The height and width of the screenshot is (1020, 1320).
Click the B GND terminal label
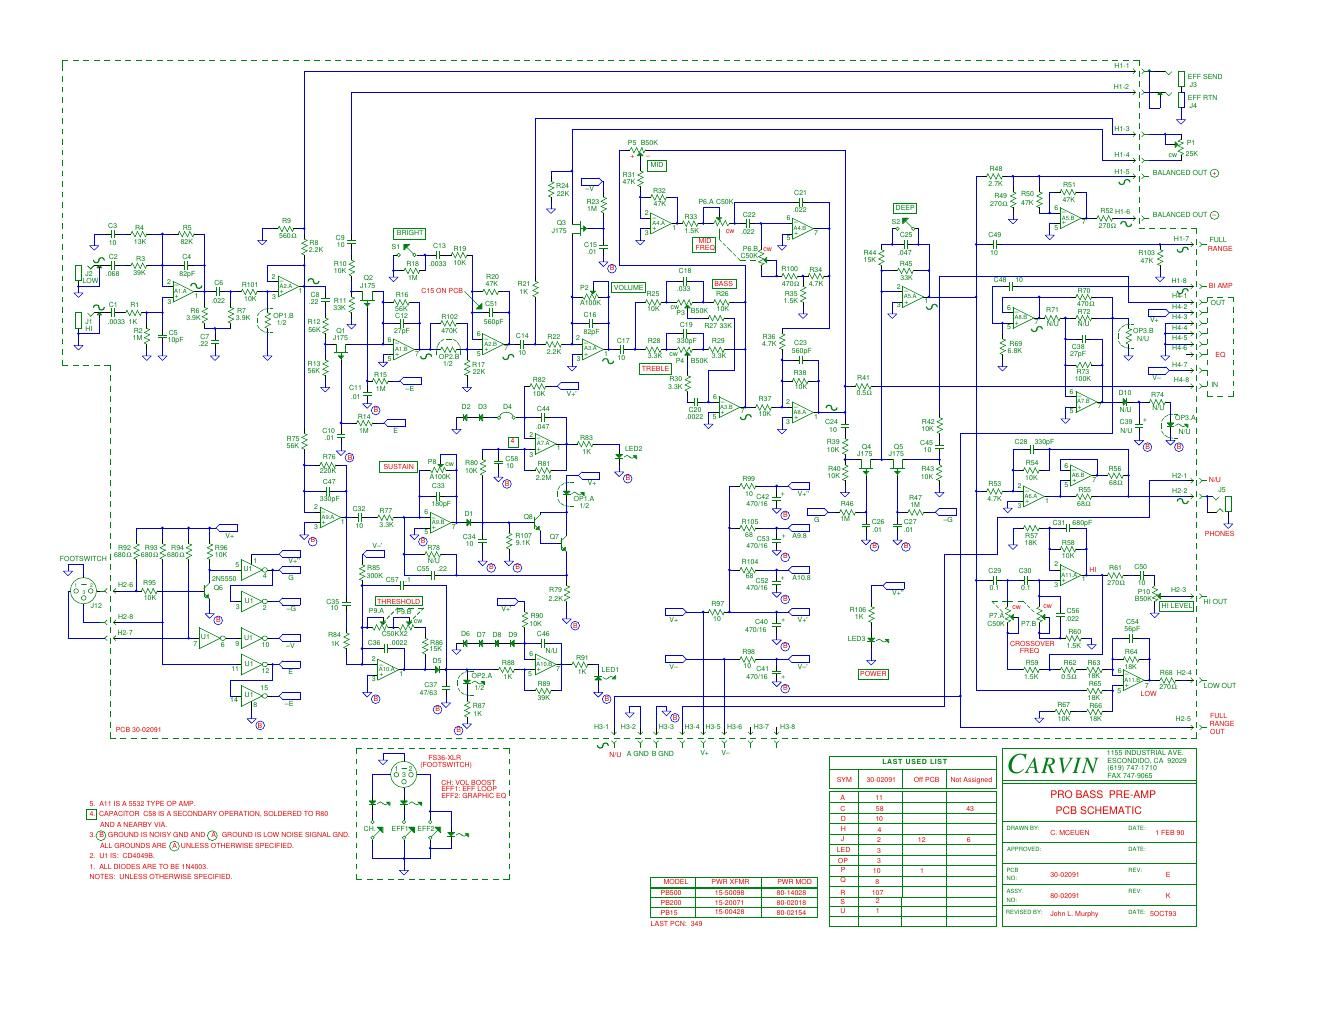[x=663, y=755]
